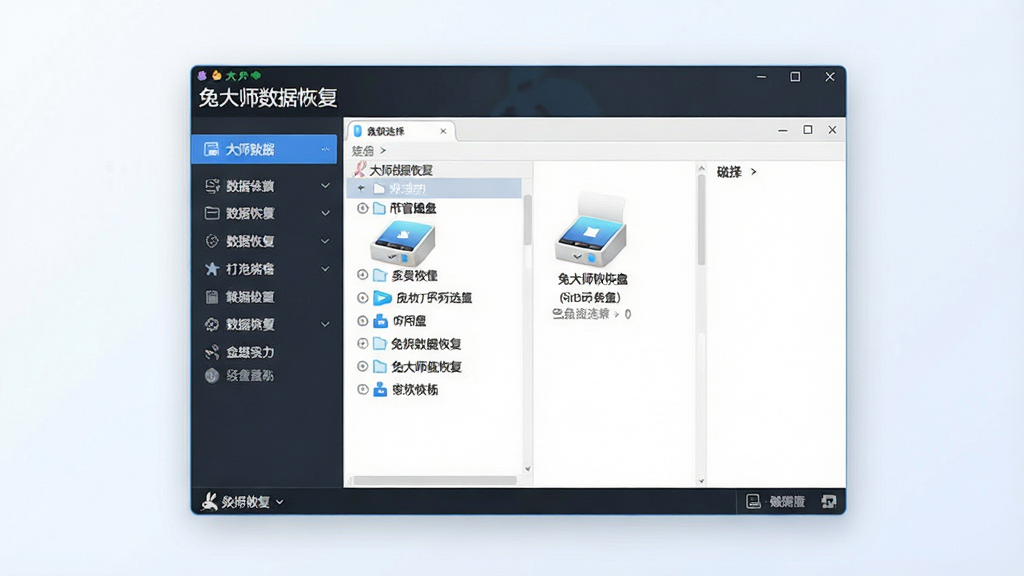
Task: Click the tree pane's vertical scrollbar
Action: click(528, 219)
